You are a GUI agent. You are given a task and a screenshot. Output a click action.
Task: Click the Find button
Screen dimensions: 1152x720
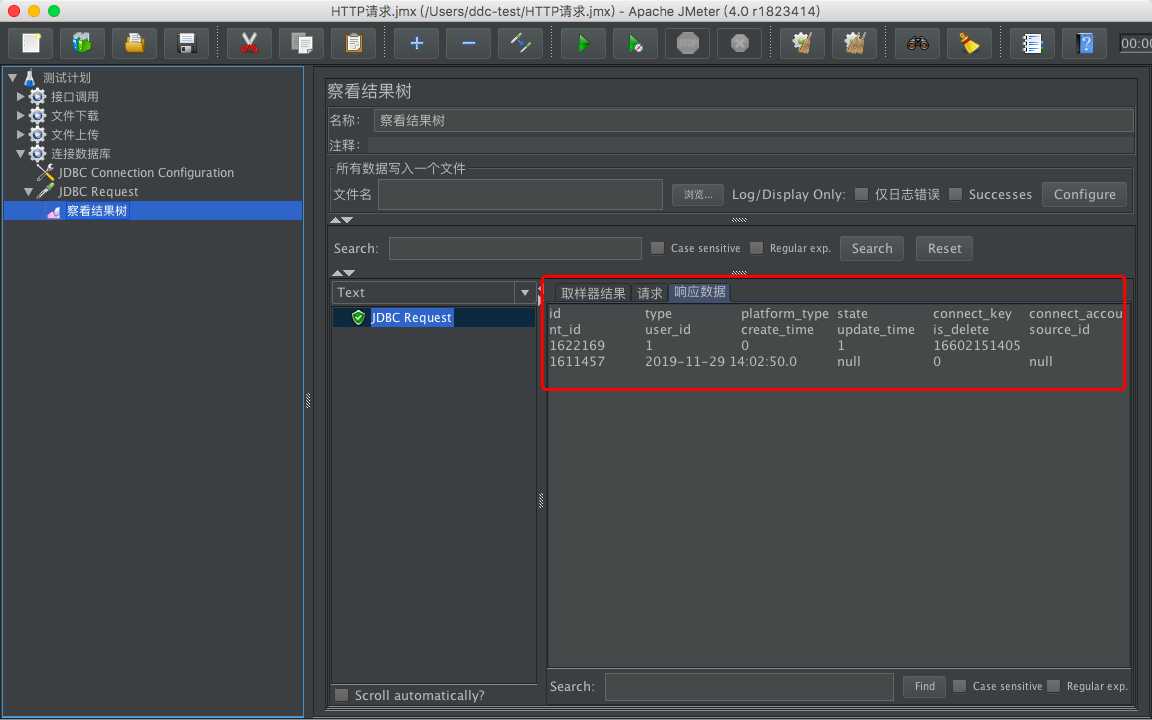(924, 686)
